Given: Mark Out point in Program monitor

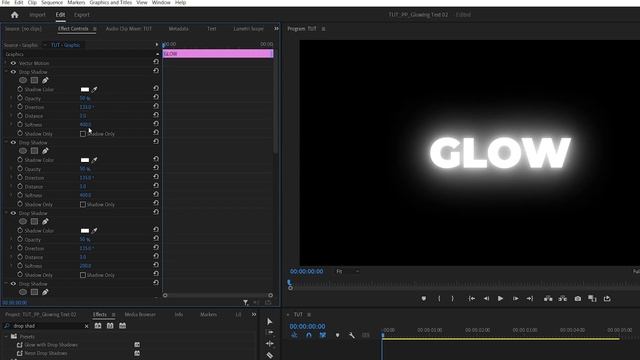Looking at the screenshot, I should [453, 299].
